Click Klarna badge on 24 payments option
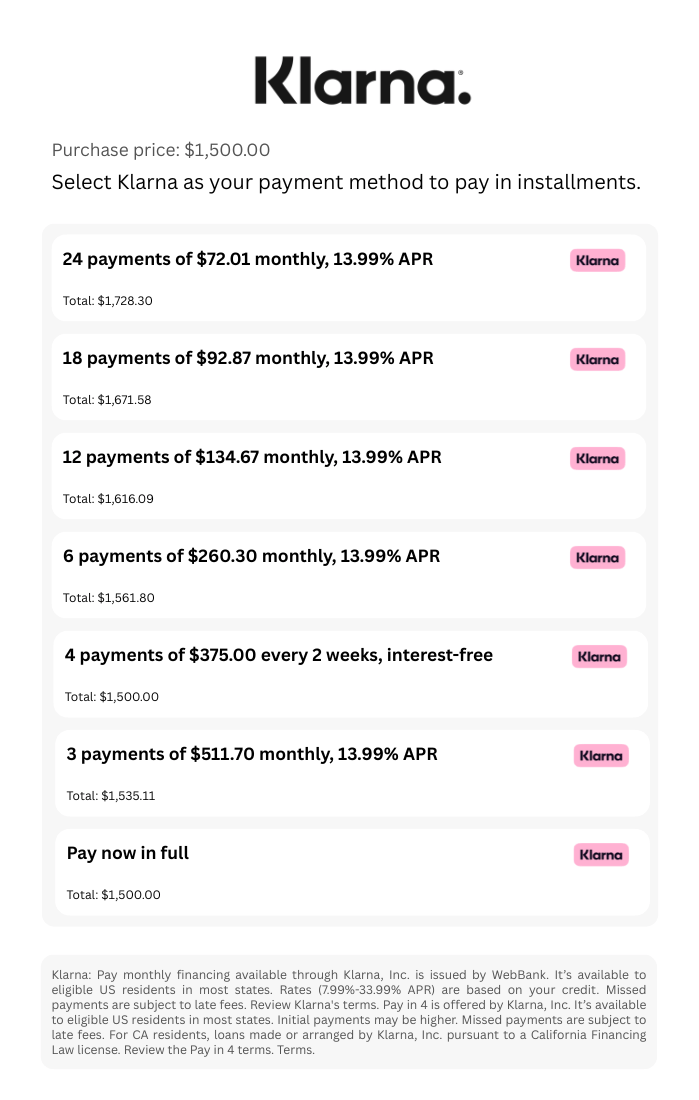This screenshot has width=699, height=1100. pyautogui.click(x=597, y=260)
